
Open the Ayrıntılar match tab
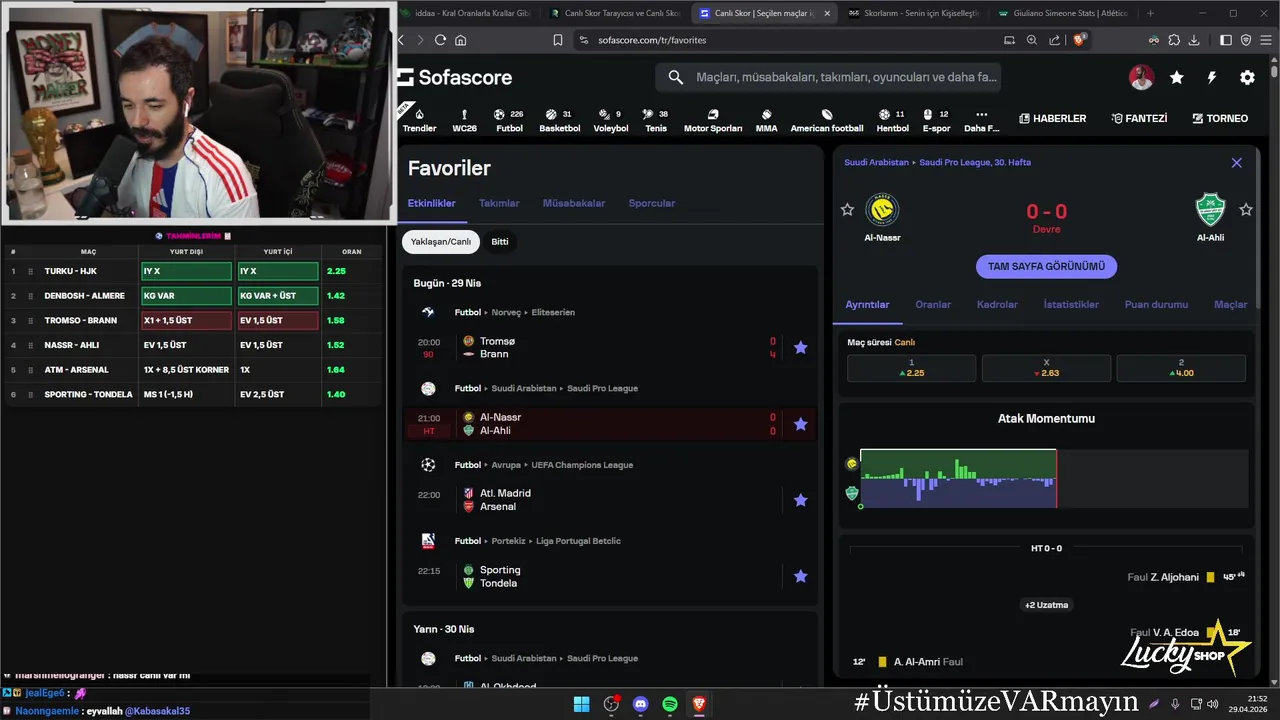(x=867, y=304)
